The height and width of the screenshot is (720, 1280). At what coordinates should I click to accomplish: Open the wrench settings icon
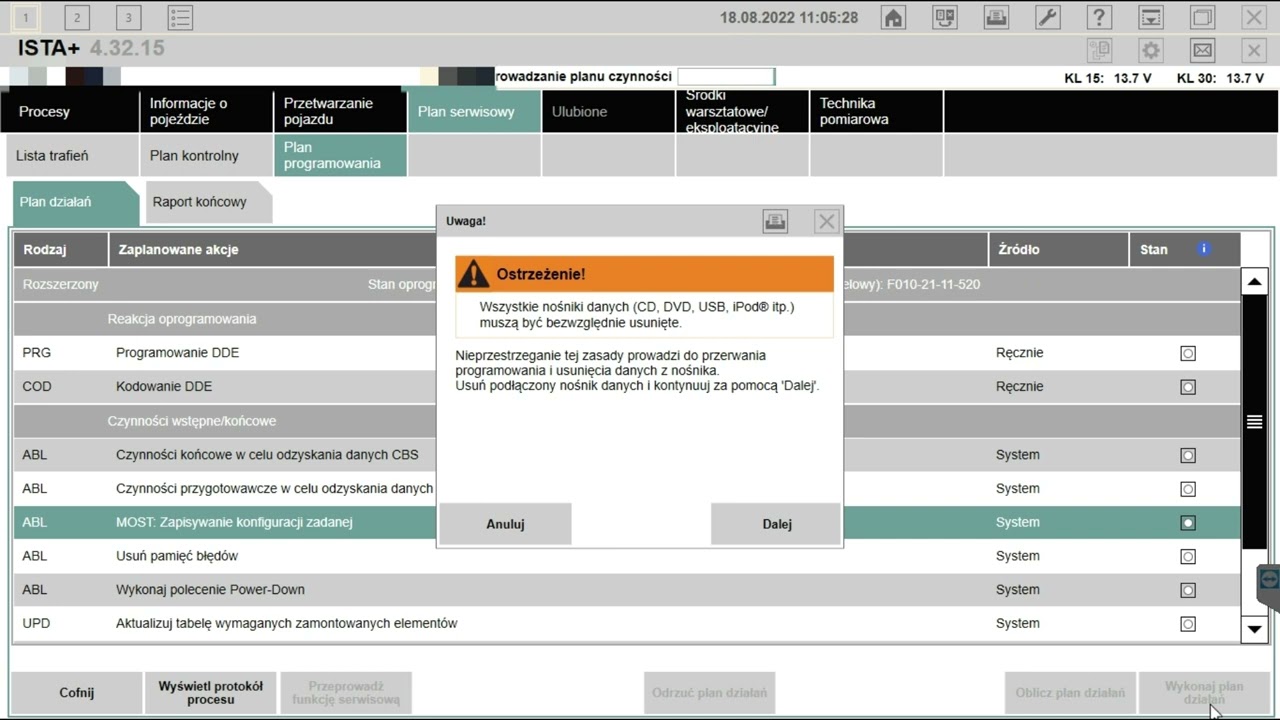coord(1047,17)
